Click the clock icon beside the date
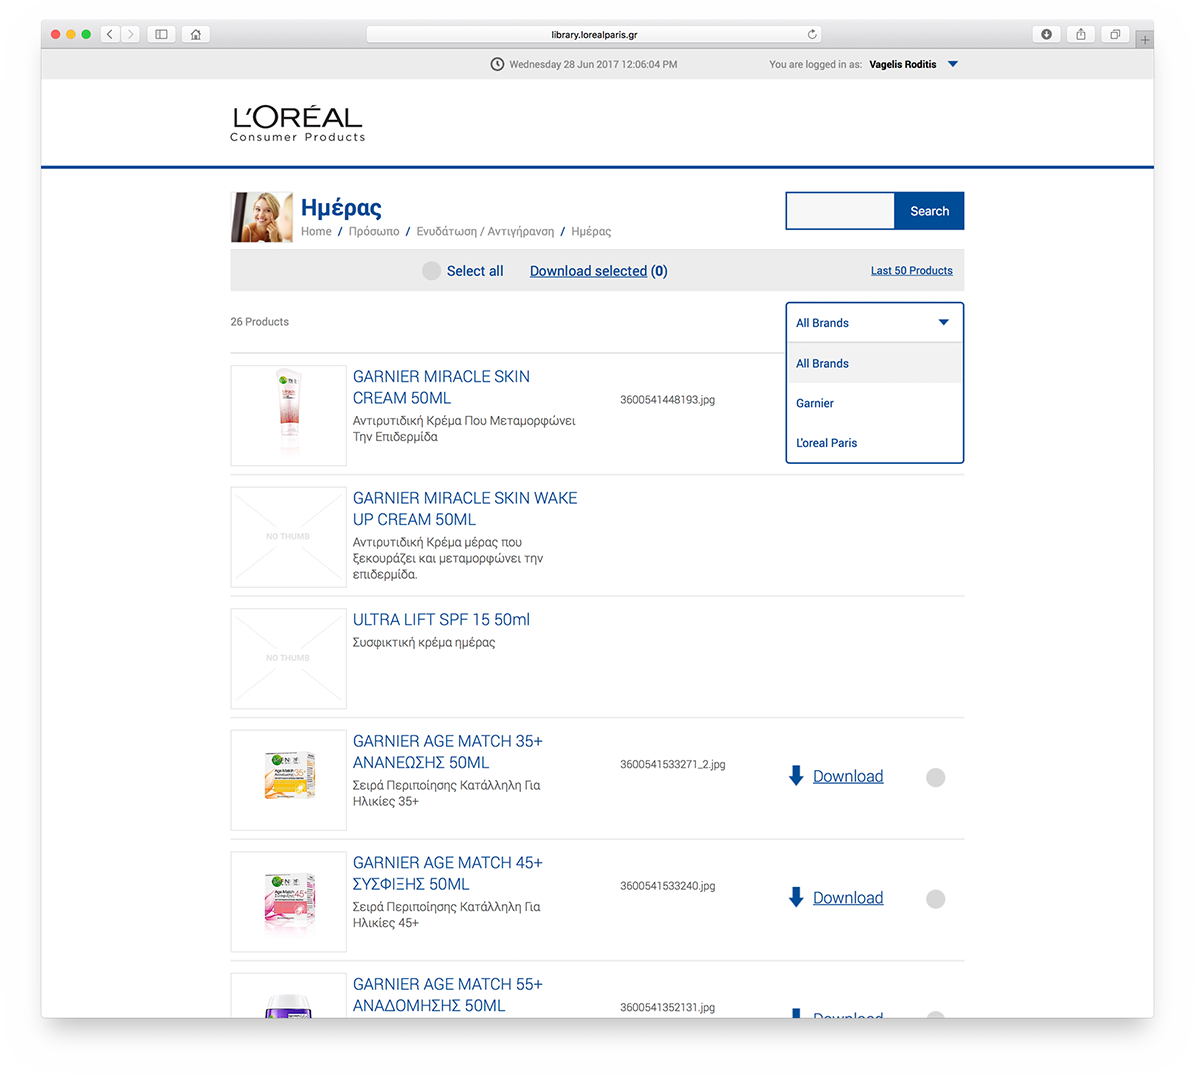Viewport: 1194px width, 1075px height. [x=497, y=64]
